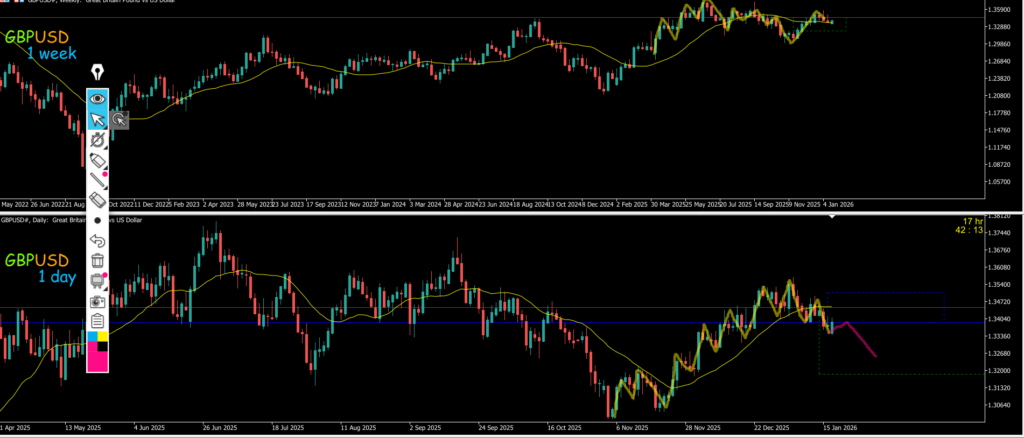
Task: Pick the cyan color swatch
Action: pyautogui.click(x=92, y=337)
